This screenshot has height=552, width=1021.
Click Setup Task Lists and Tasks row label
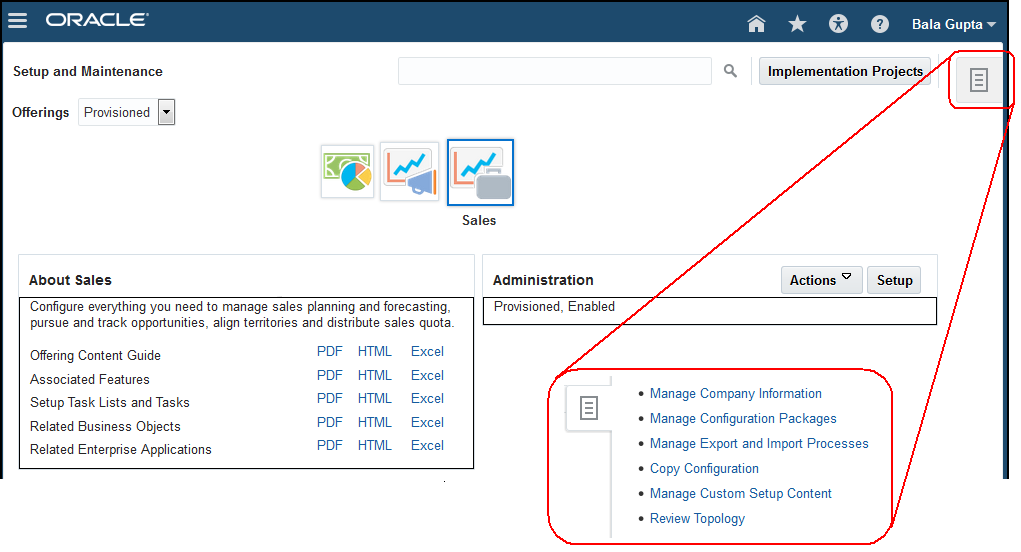click(x=110, y=403)
